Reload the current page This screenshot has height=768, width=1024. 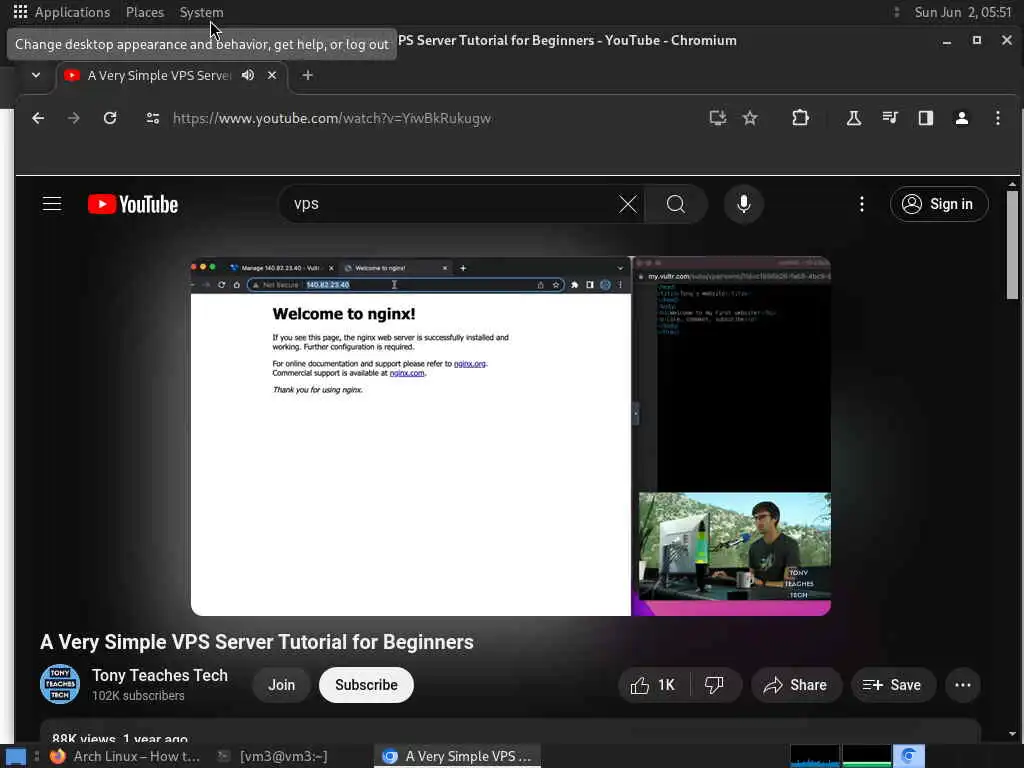point(110,118)
